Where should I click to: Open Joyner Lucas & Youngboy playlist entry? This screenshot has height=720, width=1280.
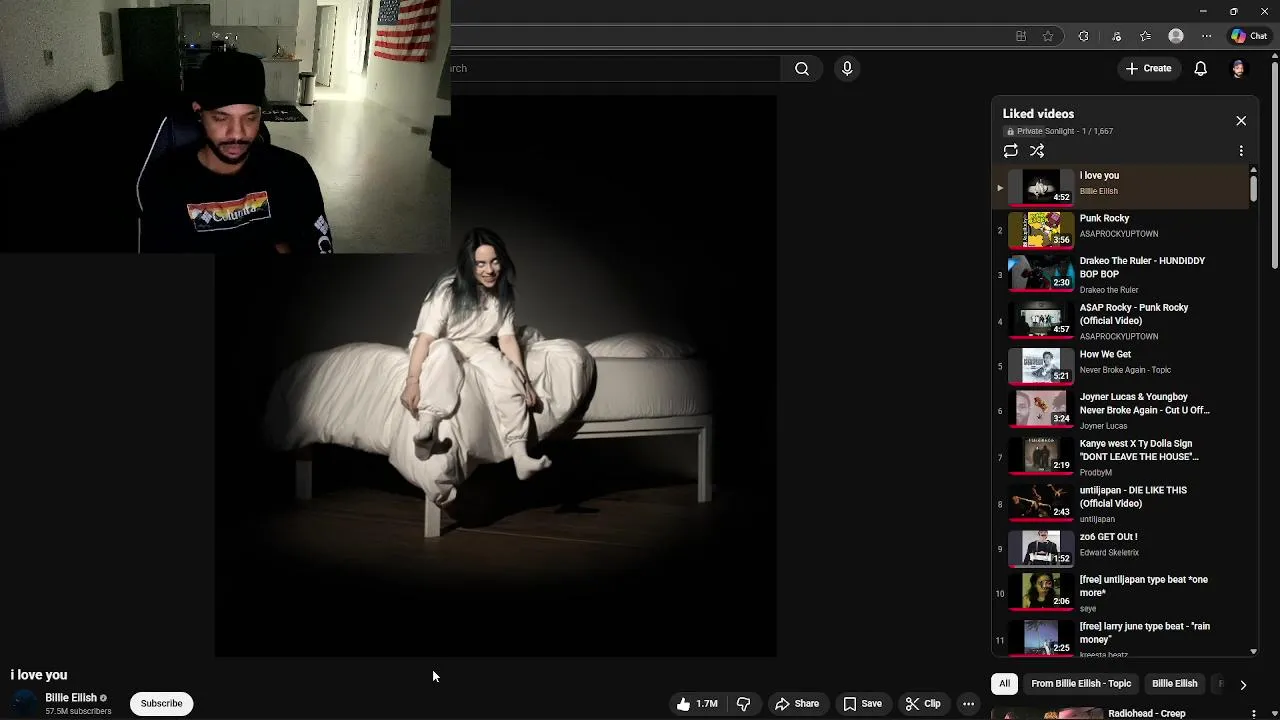(x=1120, y=410)
